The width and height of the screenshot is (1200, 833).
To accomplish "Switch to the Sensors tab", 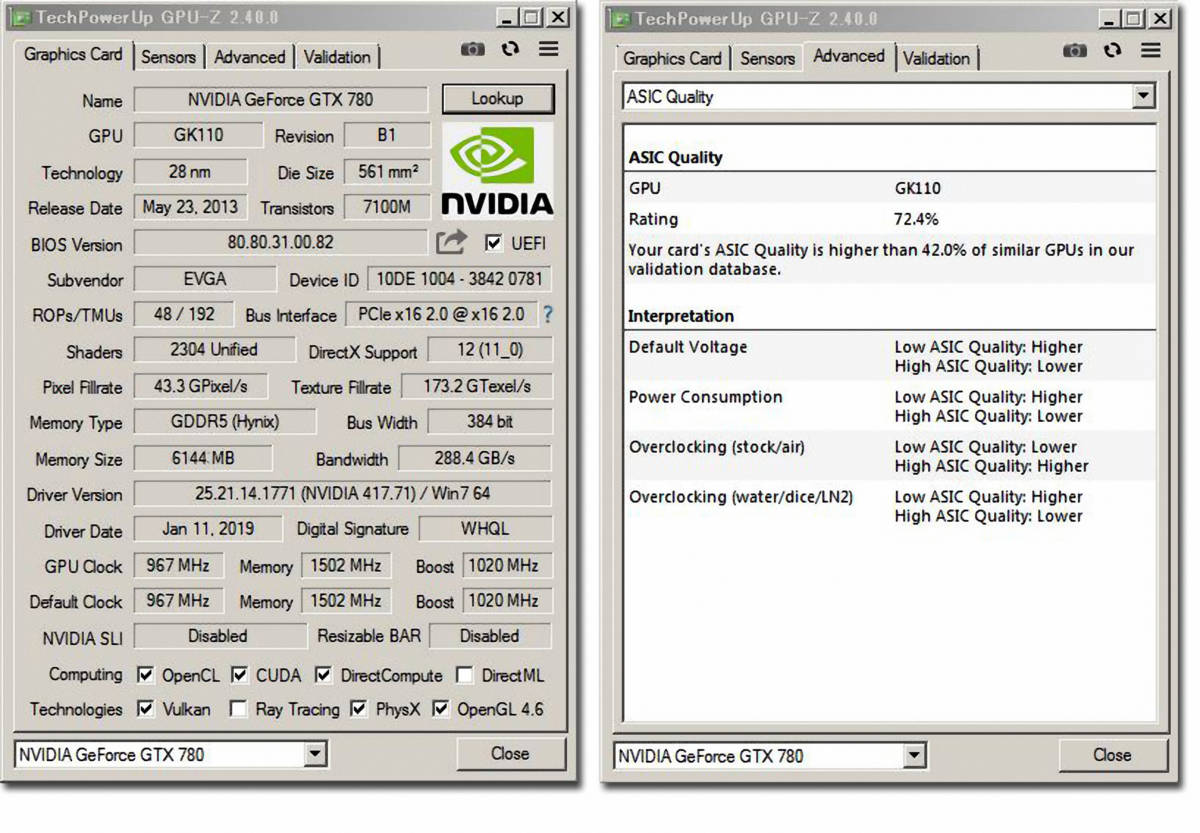I will pyautogui.click(x=168, y=58).
